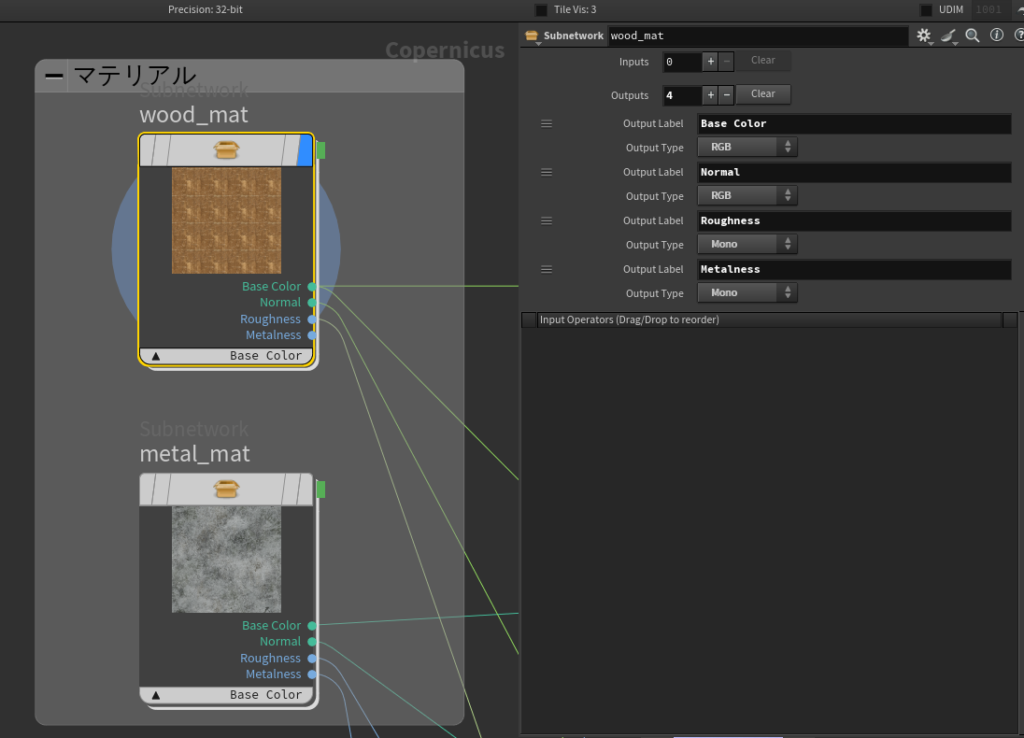Open Output Type dropdown for Roughness

click(x=747, y=244)
